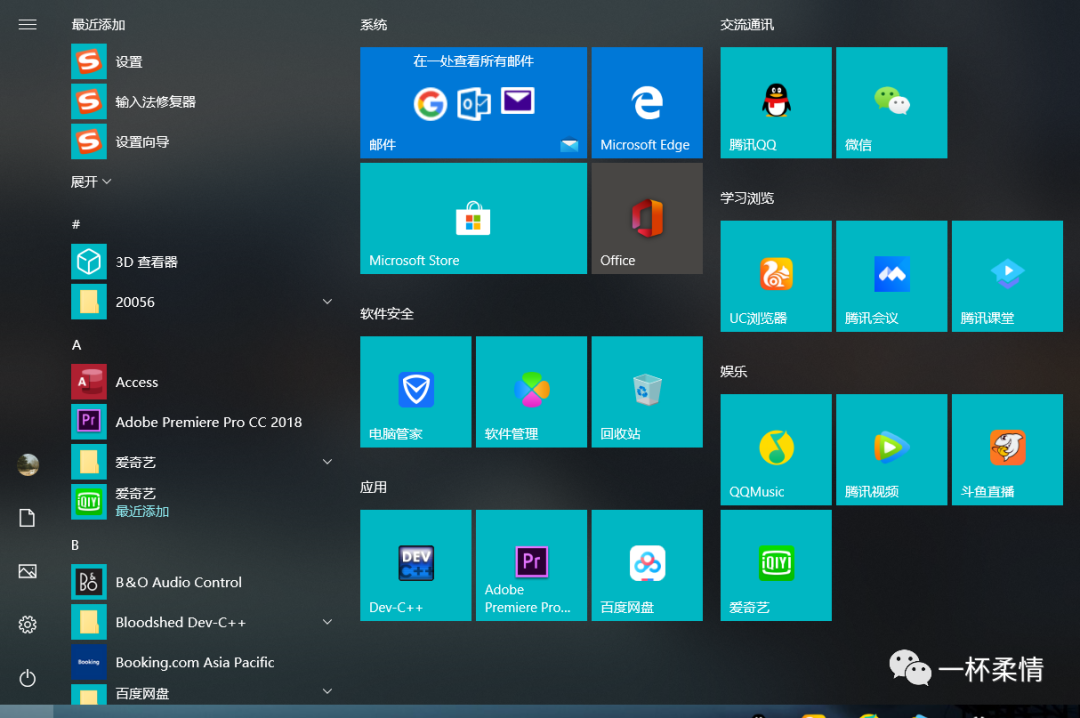The height and width of the screenshot is (718, 1080).
Task: Open the user account picture
Action: pos(28,464)
